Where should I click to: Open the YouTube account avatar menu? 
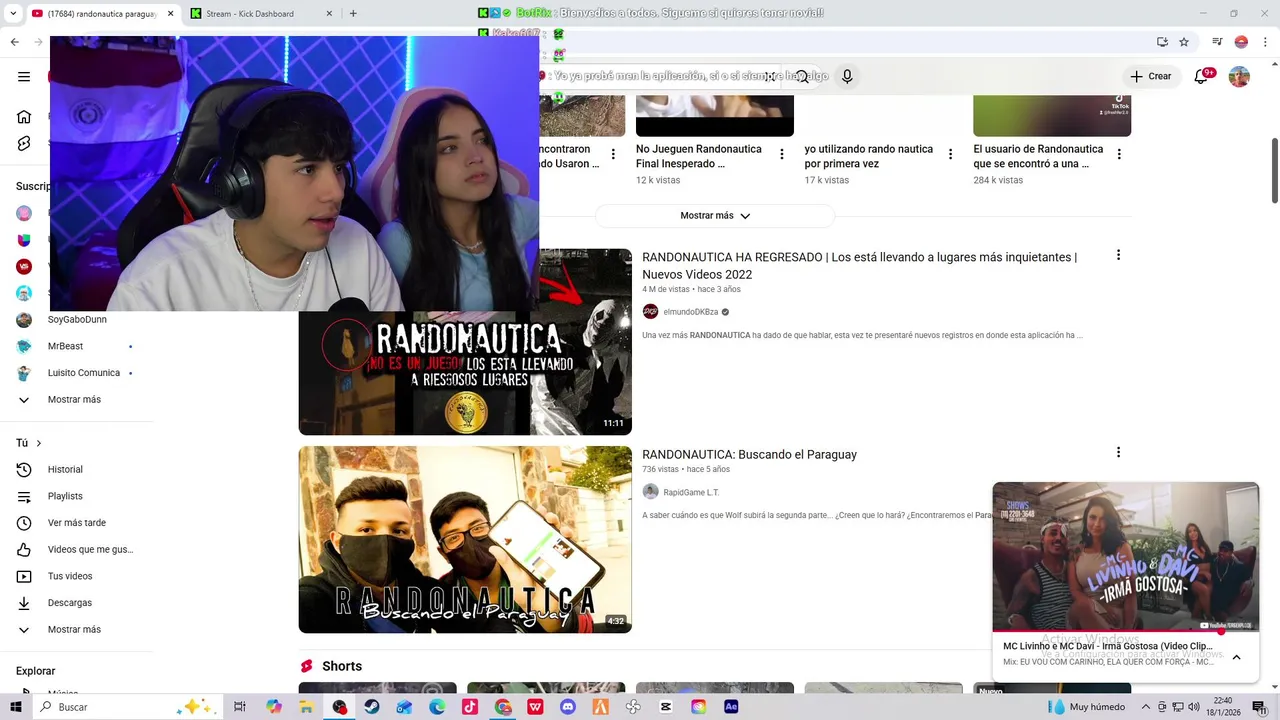(x=1239, y=77)
